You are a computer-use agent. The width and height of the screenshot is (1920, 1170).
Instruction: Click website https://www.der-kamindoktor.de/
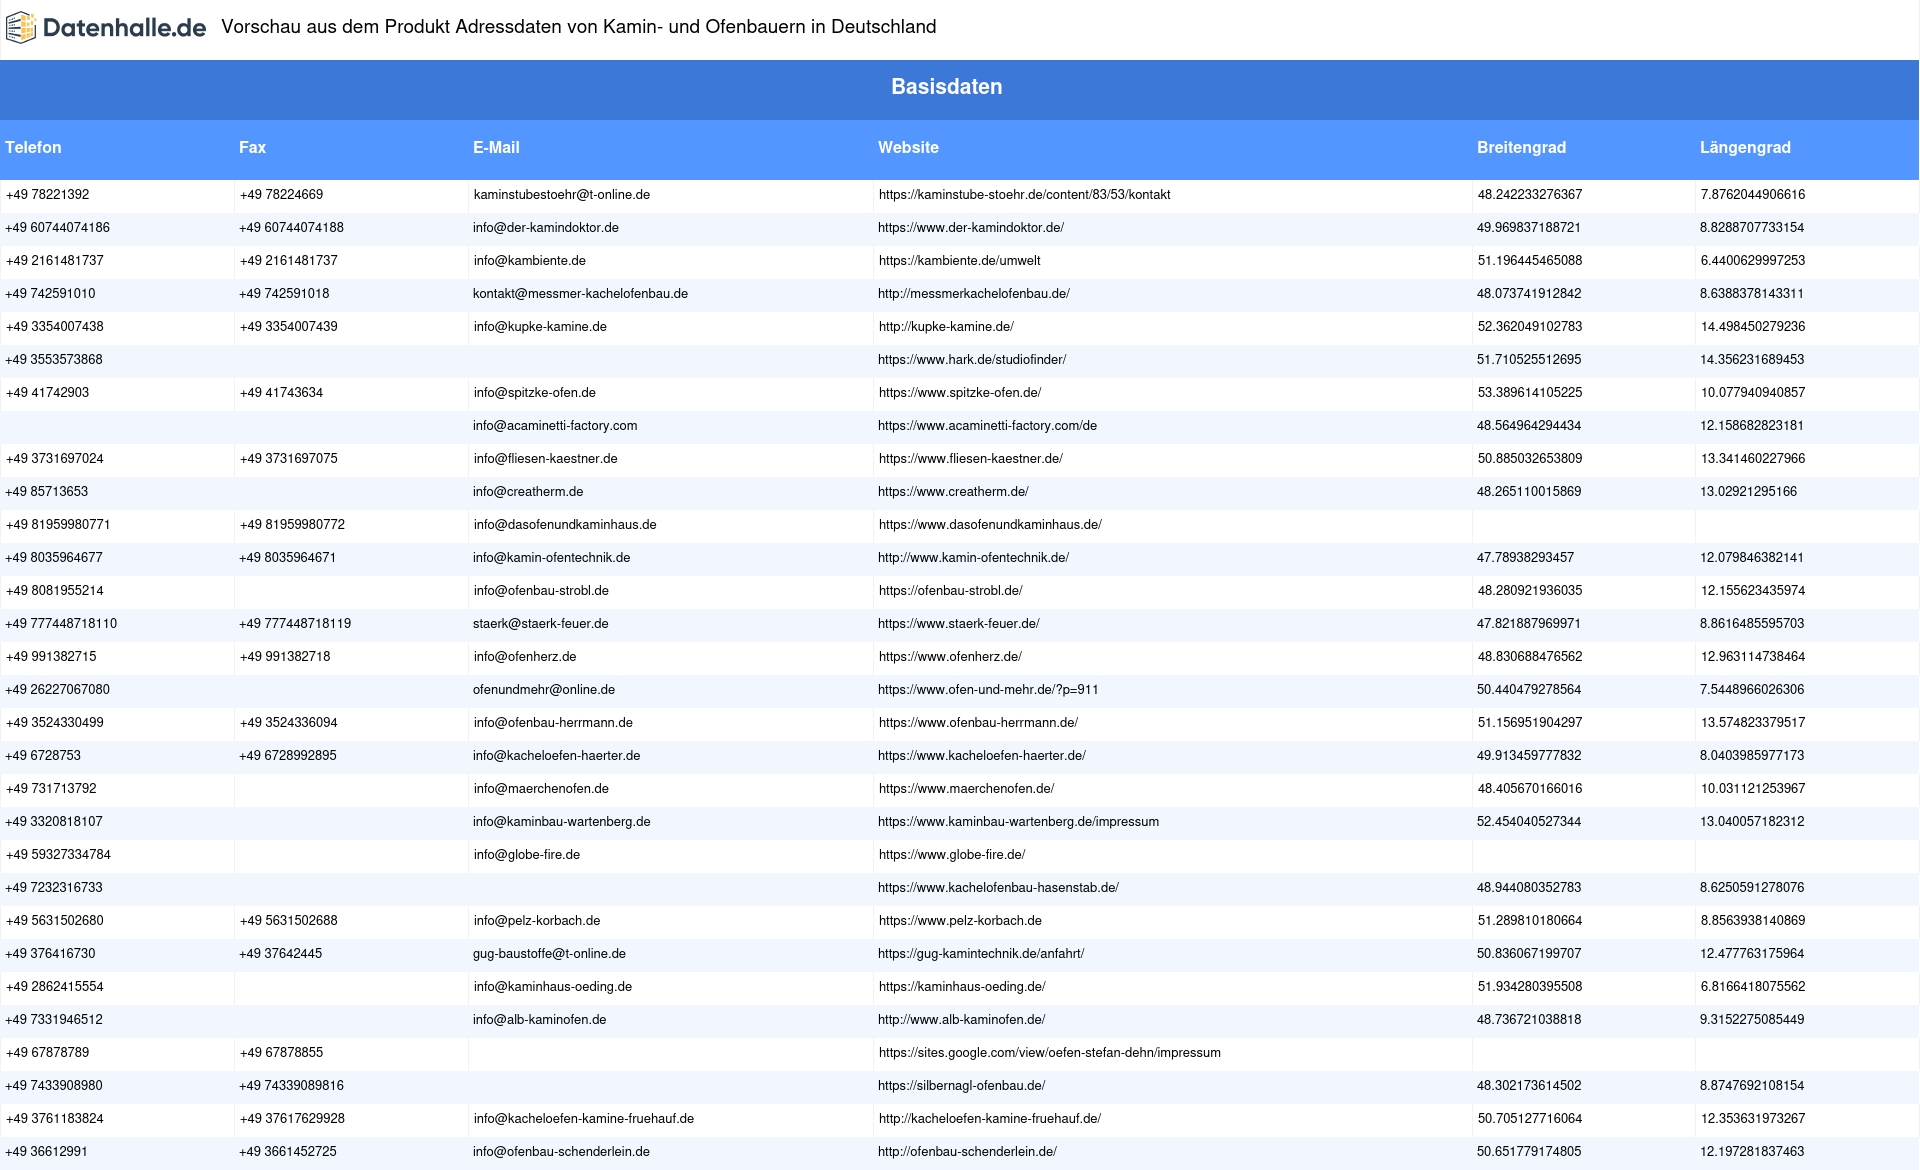click(971, 228)
